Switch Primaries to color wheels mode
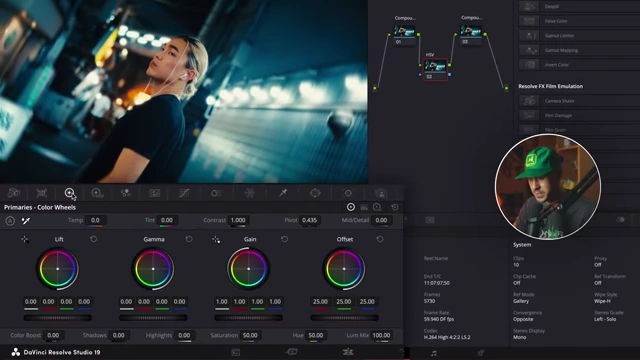This screenshot has width=640, height=360. click(351, 207)
